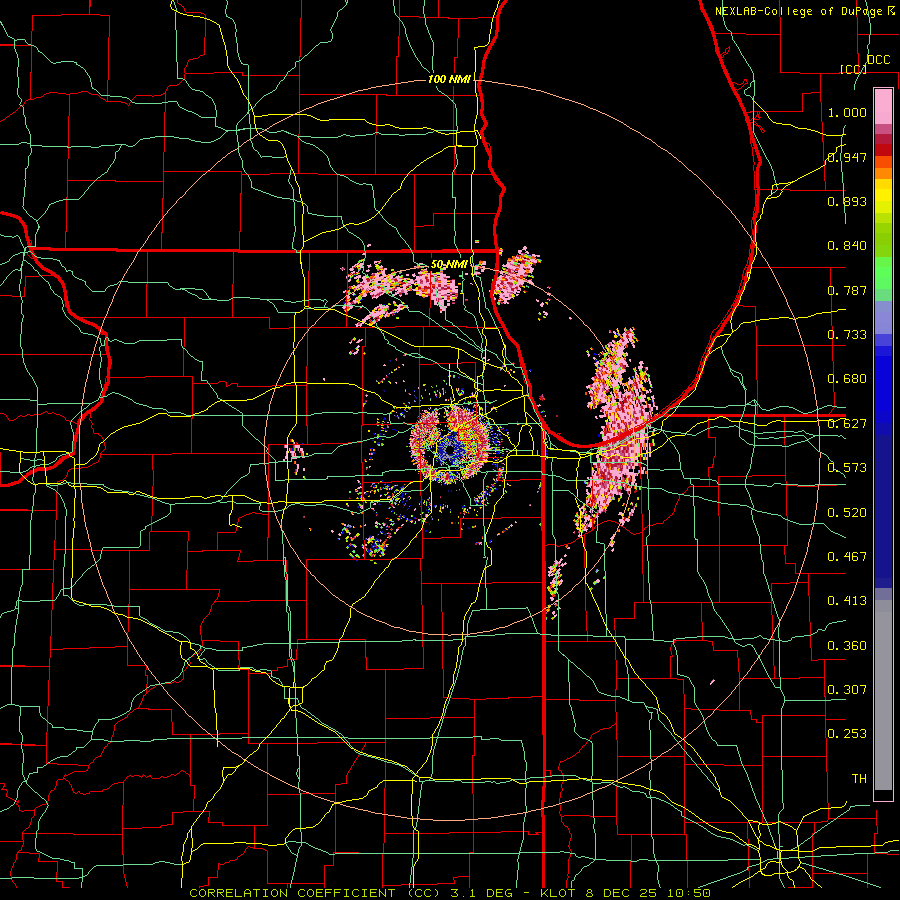Click the 50 NMI range ring label
Screen dimensions: 900x900
click(449, 265)
